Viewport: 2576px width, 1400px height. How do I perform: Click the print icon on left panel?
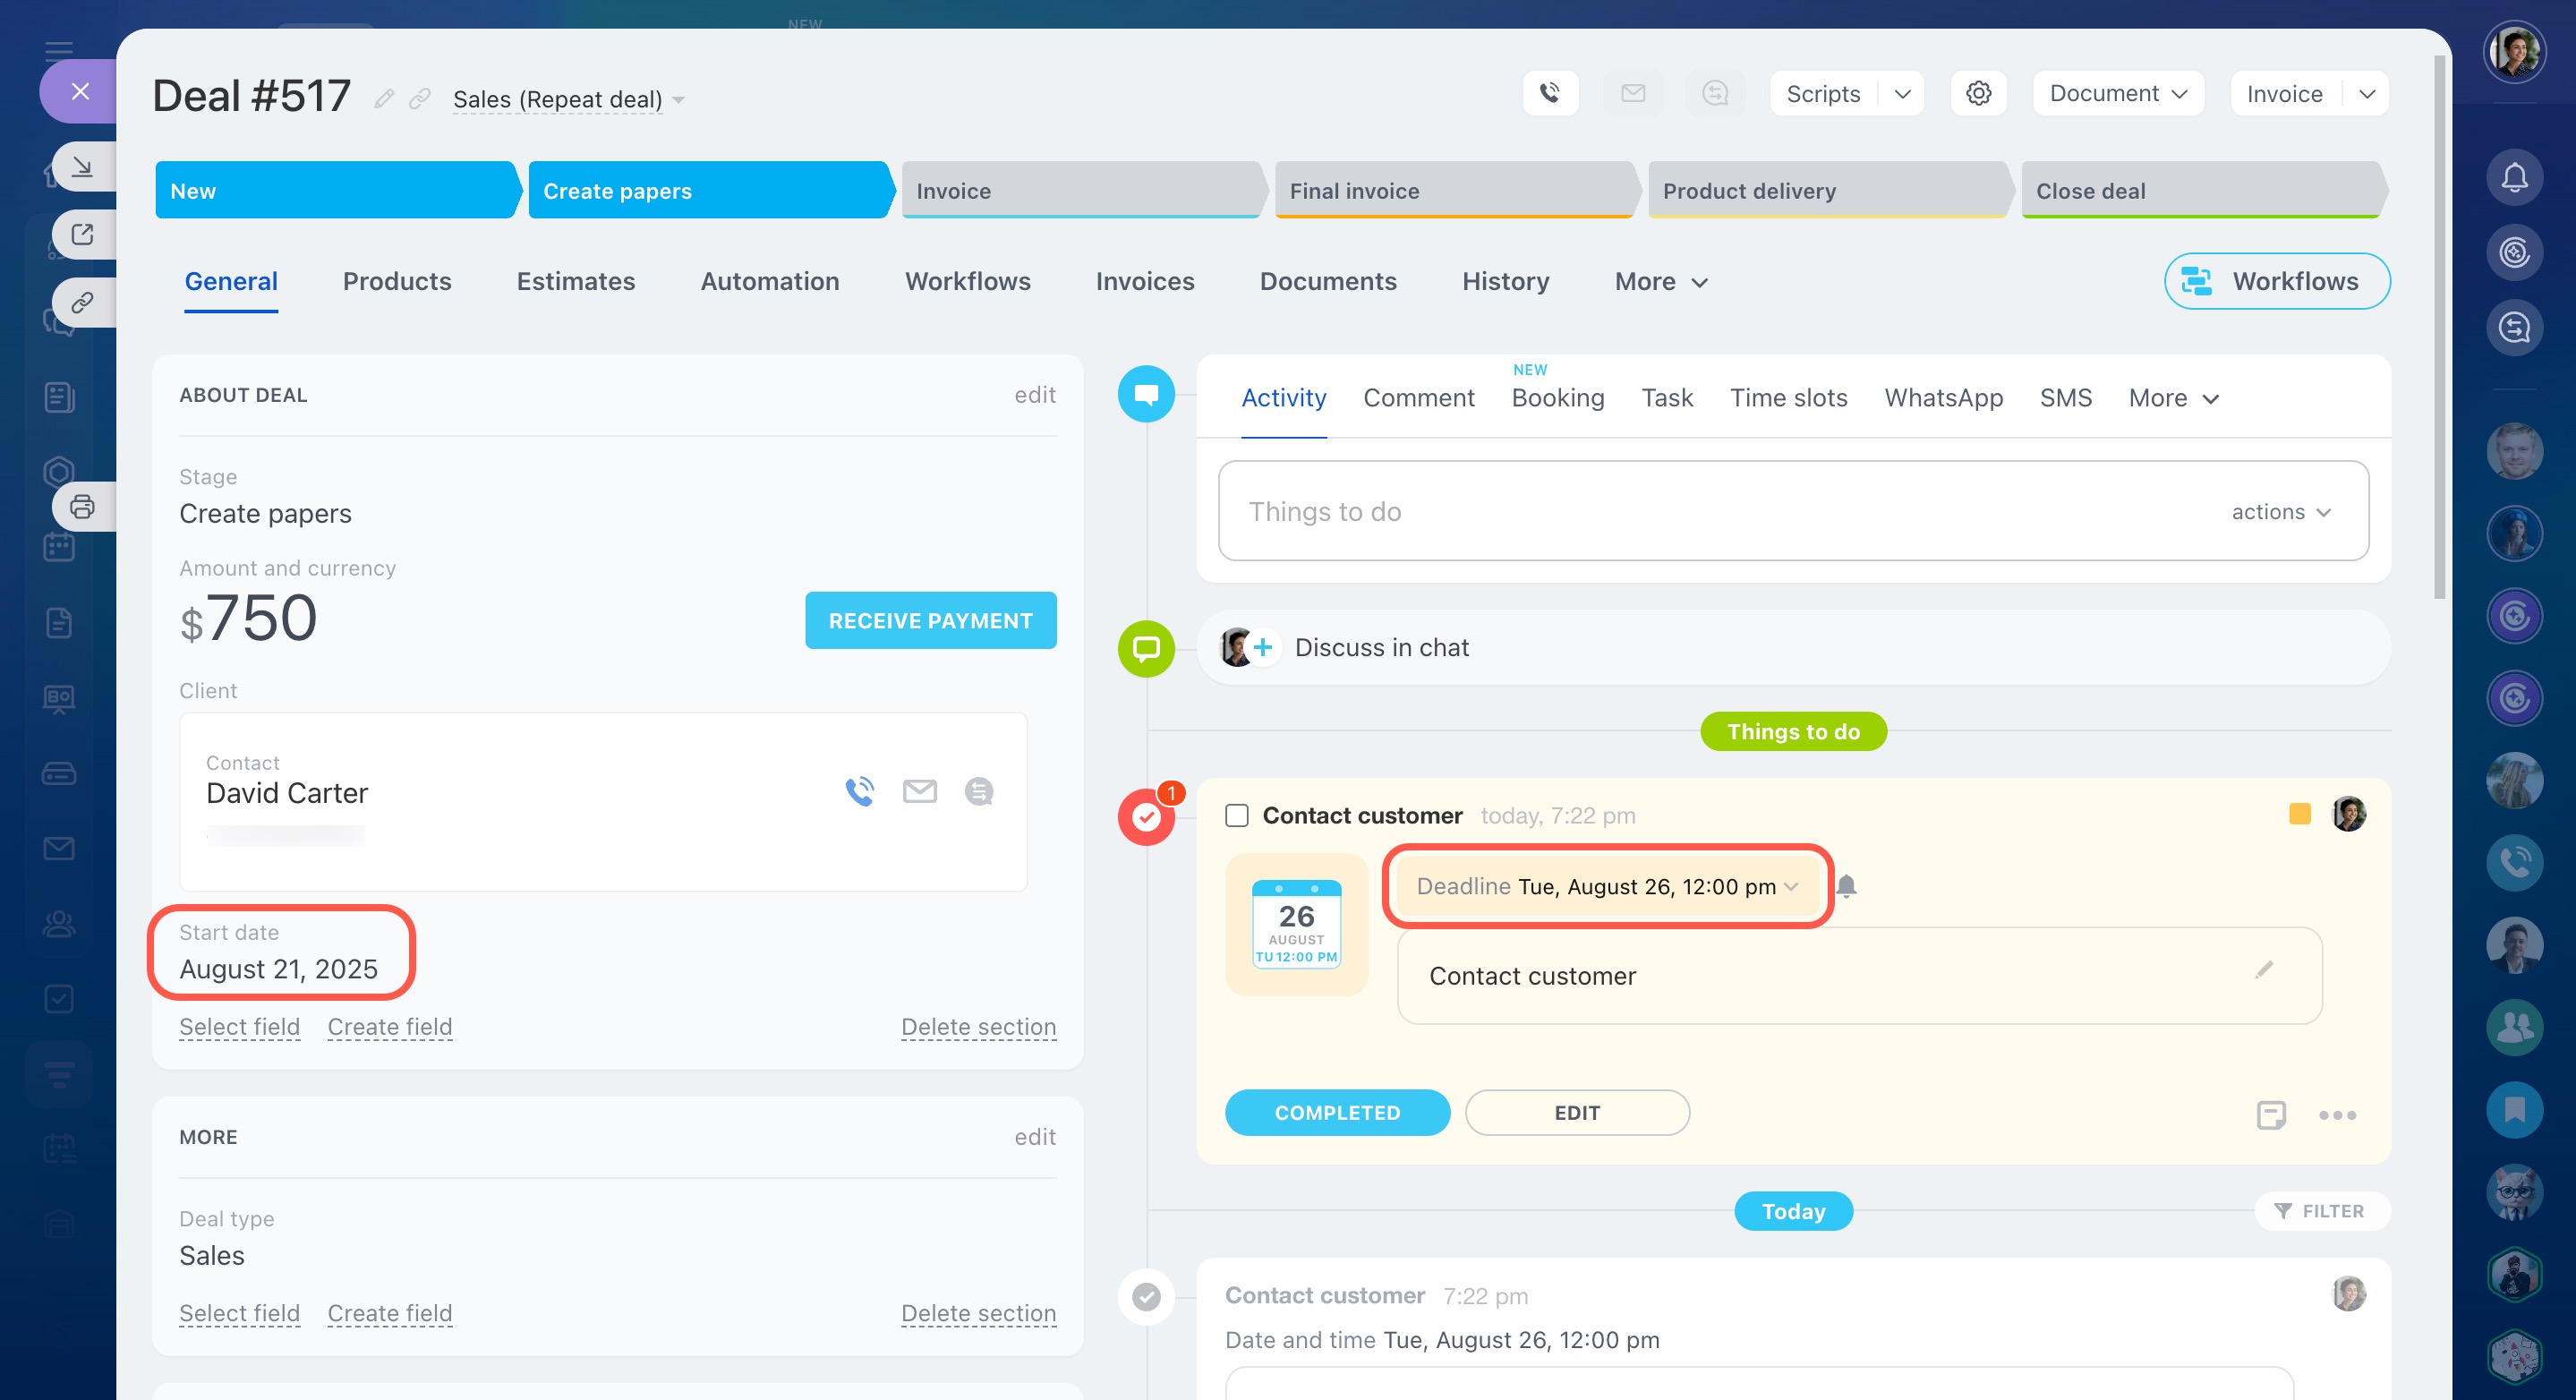(82, 506)
